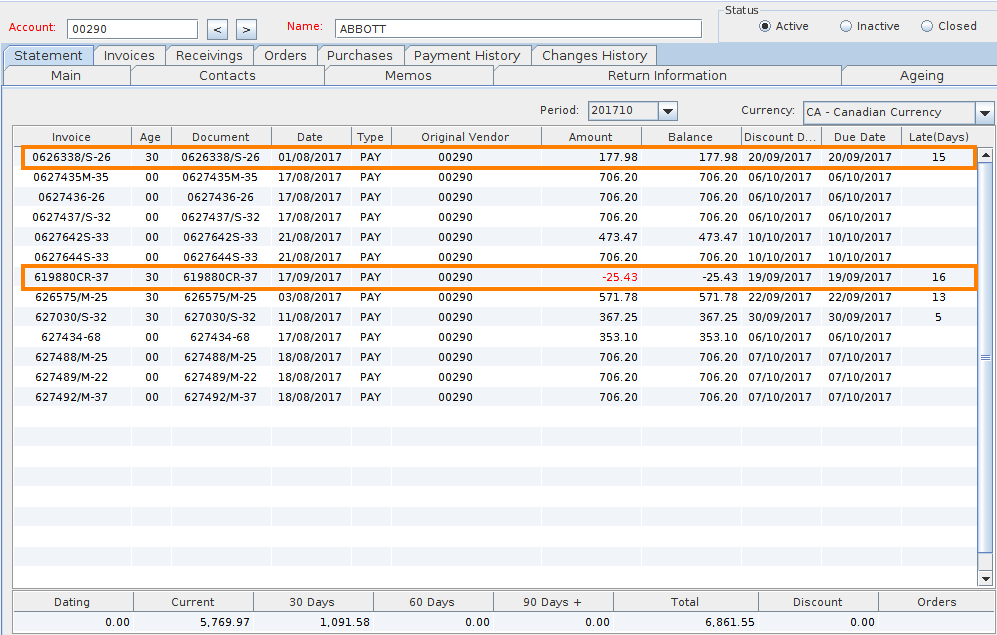Click the Account number input field
Screen dimensions: 997x635
click(132, 29)
